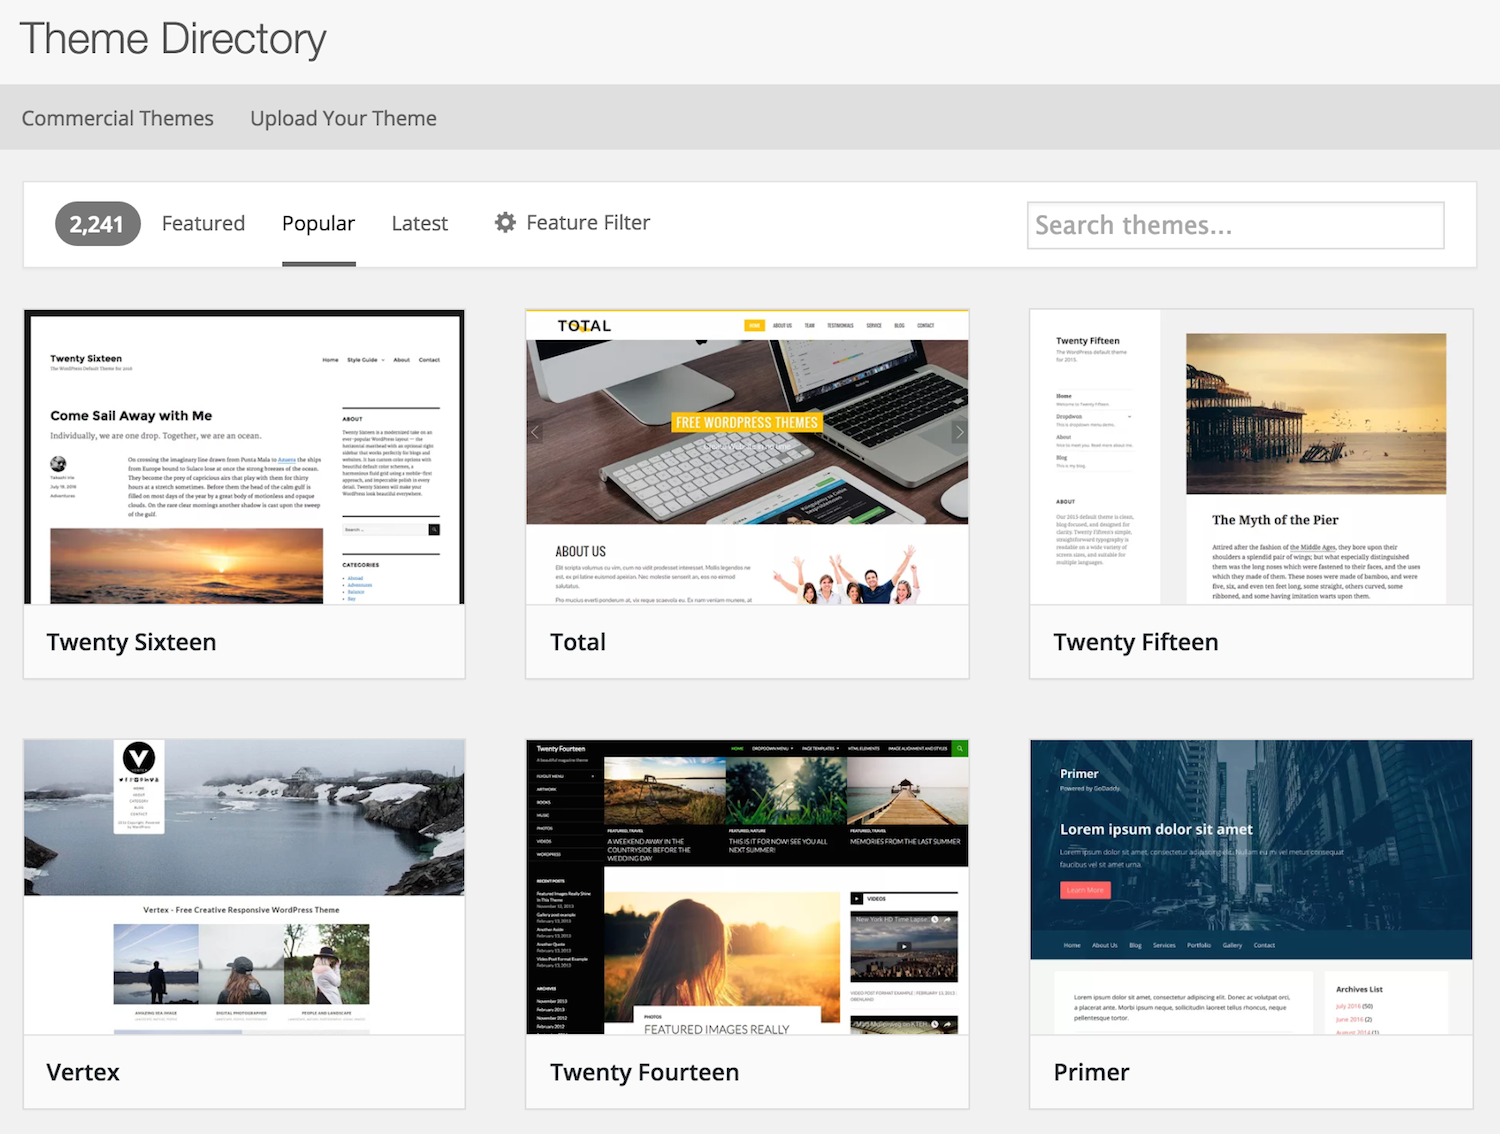Click the 2,241 theme count badge

point(97,224)
